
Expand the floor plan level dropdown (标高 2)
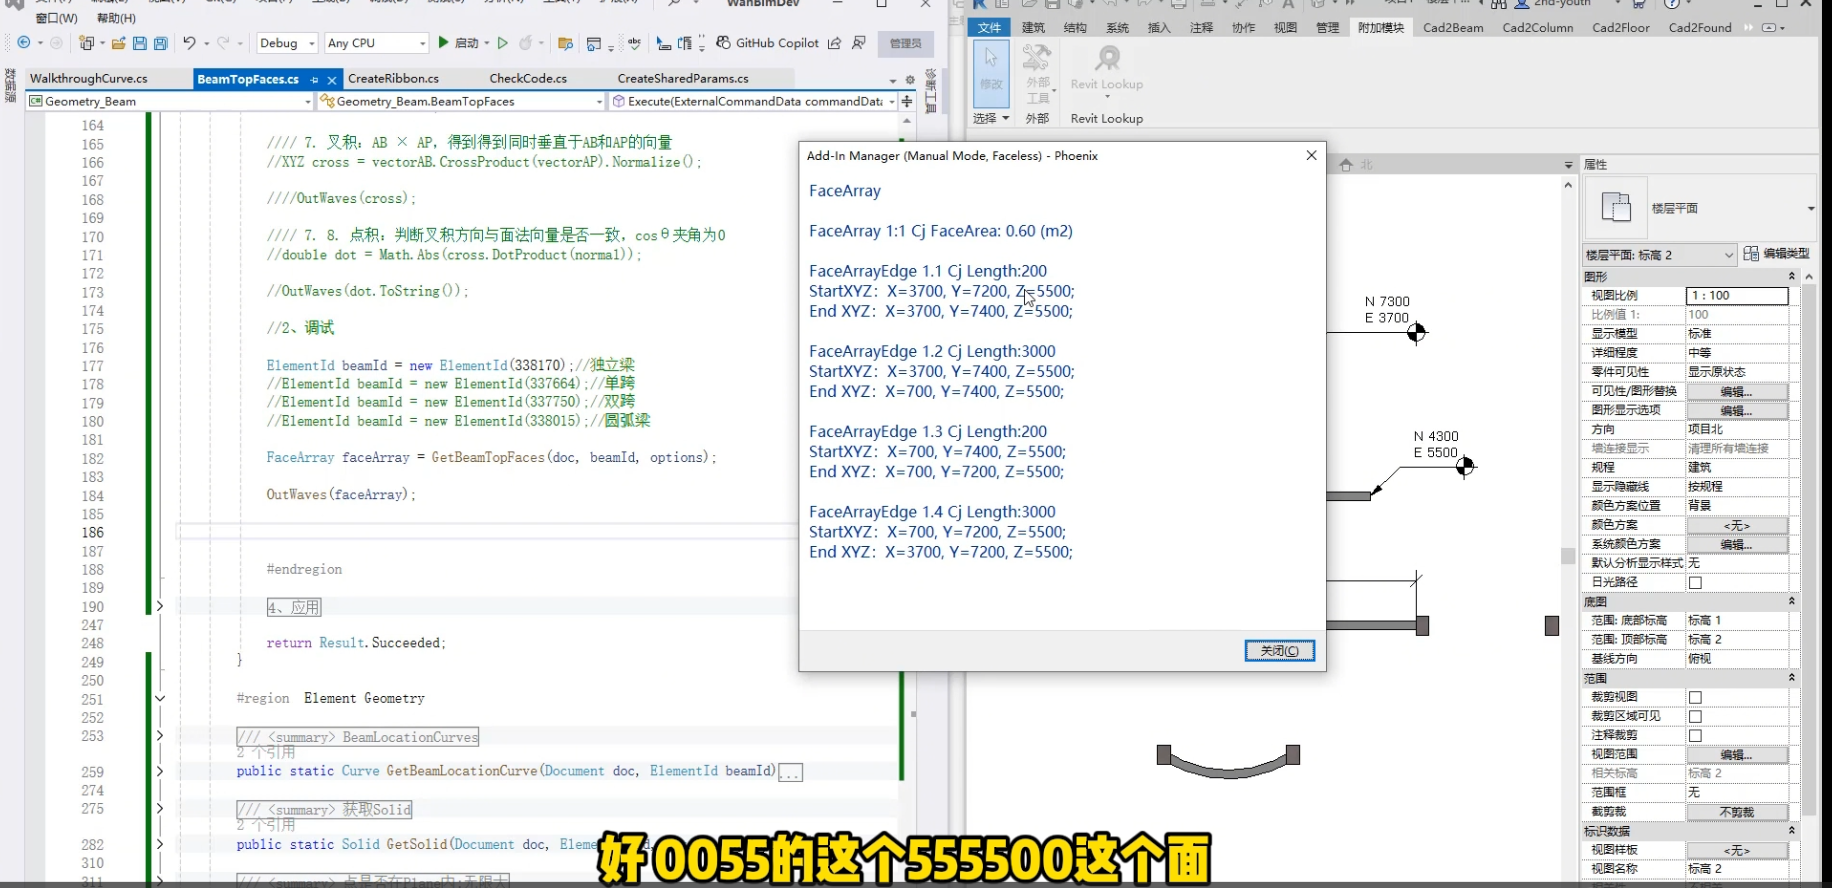(1729, 255)
